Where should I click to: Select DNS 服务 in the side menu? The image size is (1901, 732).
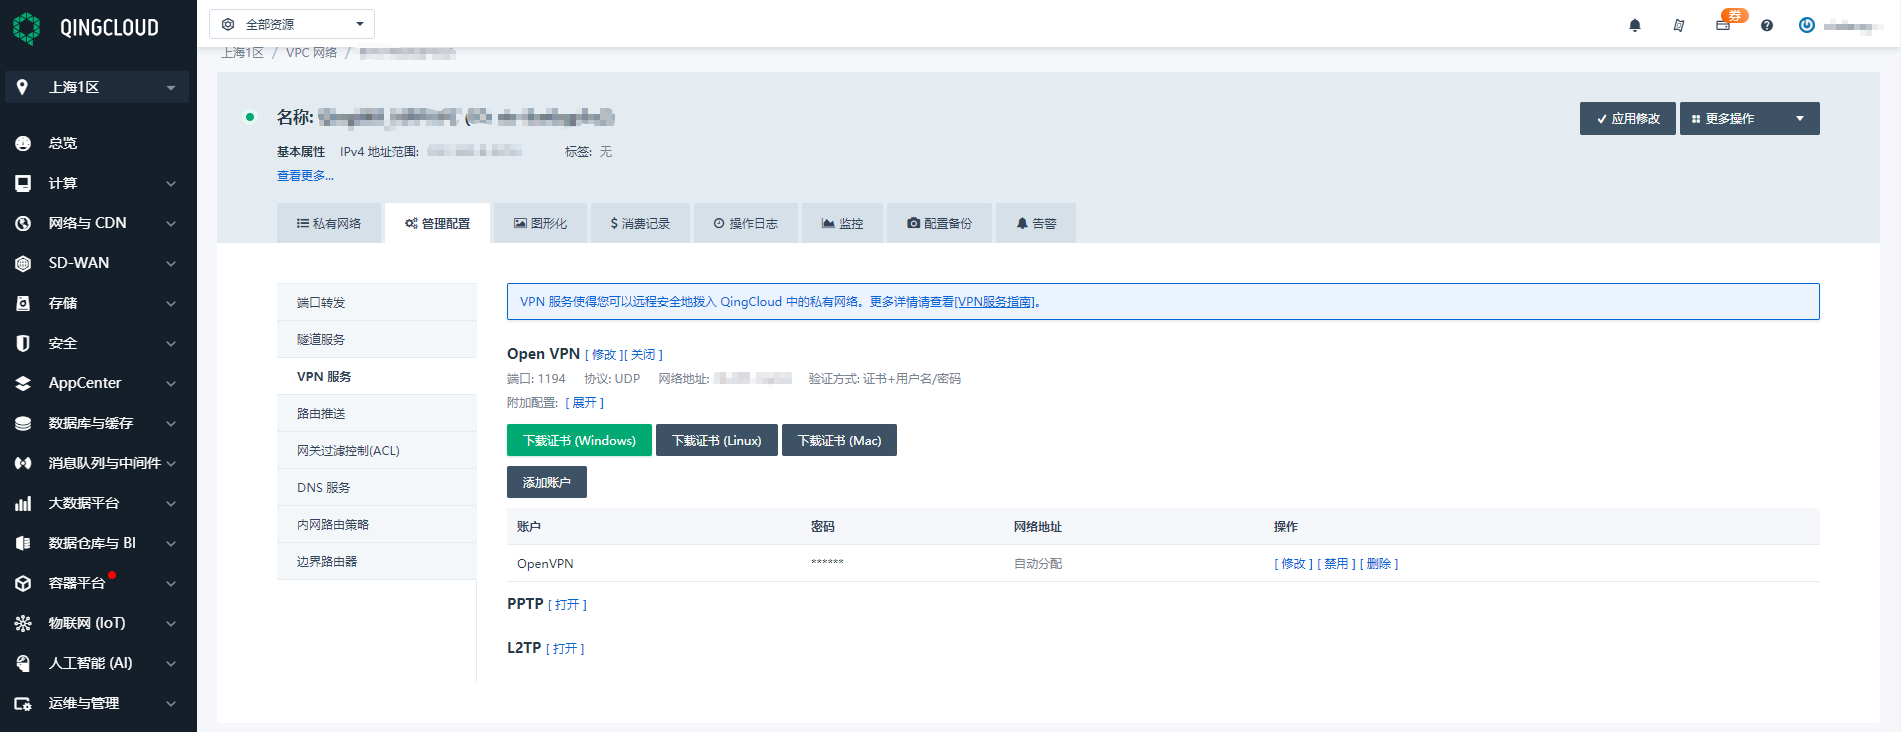[377, 487]
